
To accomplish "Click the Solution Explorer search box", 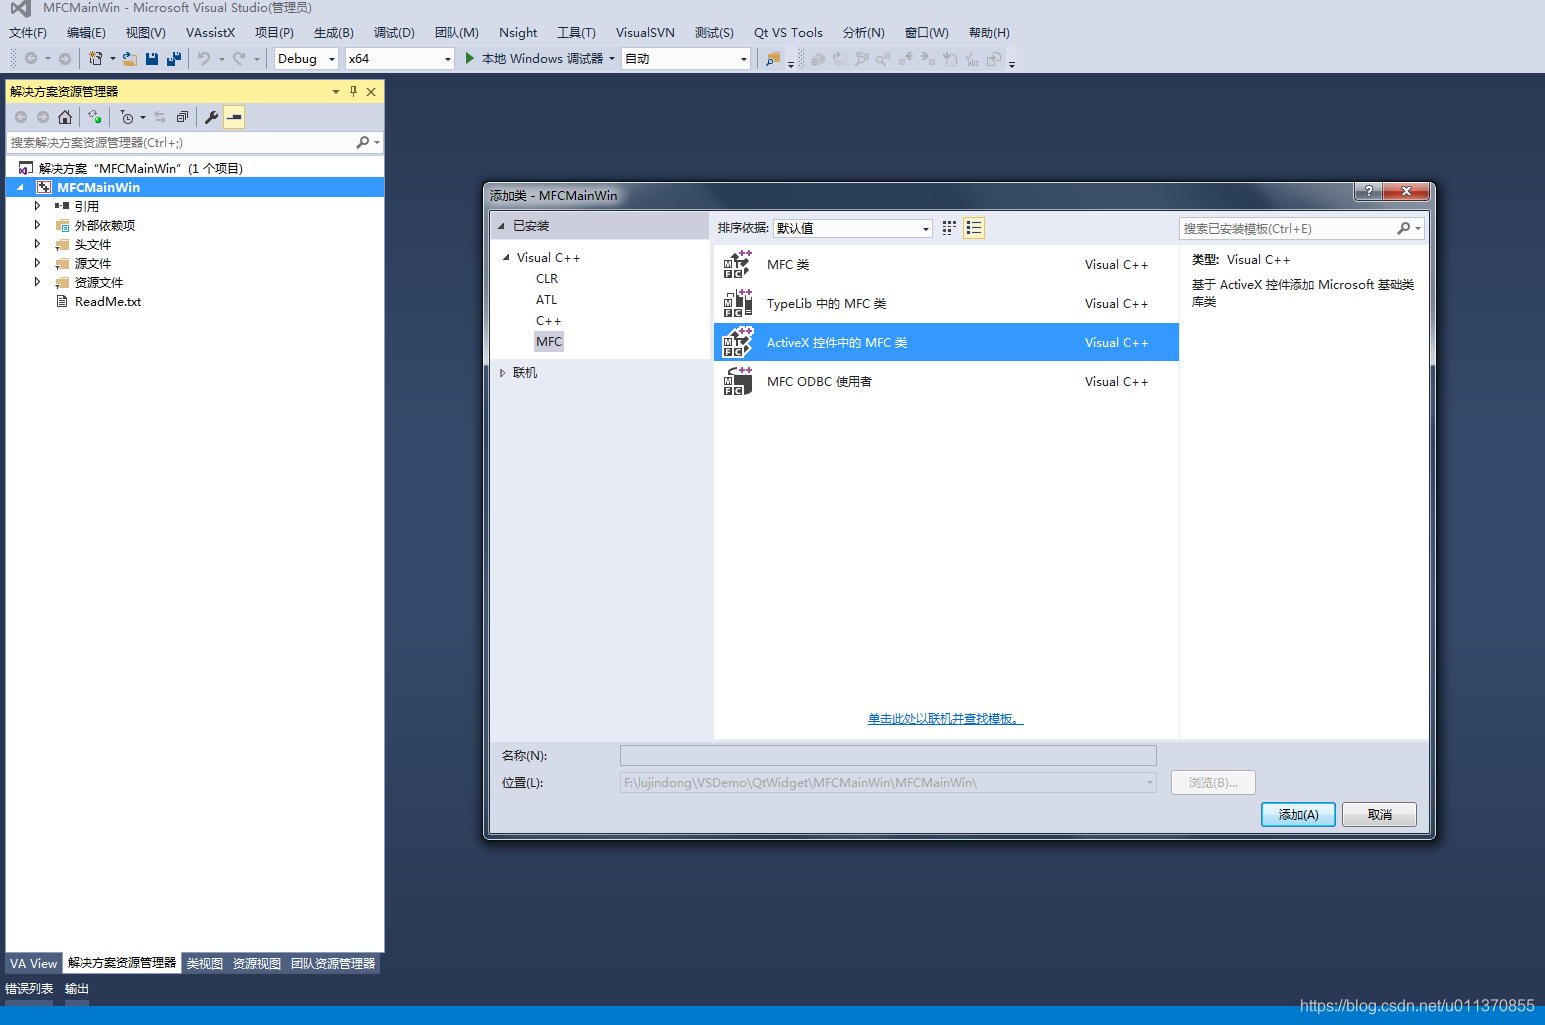I will pyautogui.click(x=181, y=143).
